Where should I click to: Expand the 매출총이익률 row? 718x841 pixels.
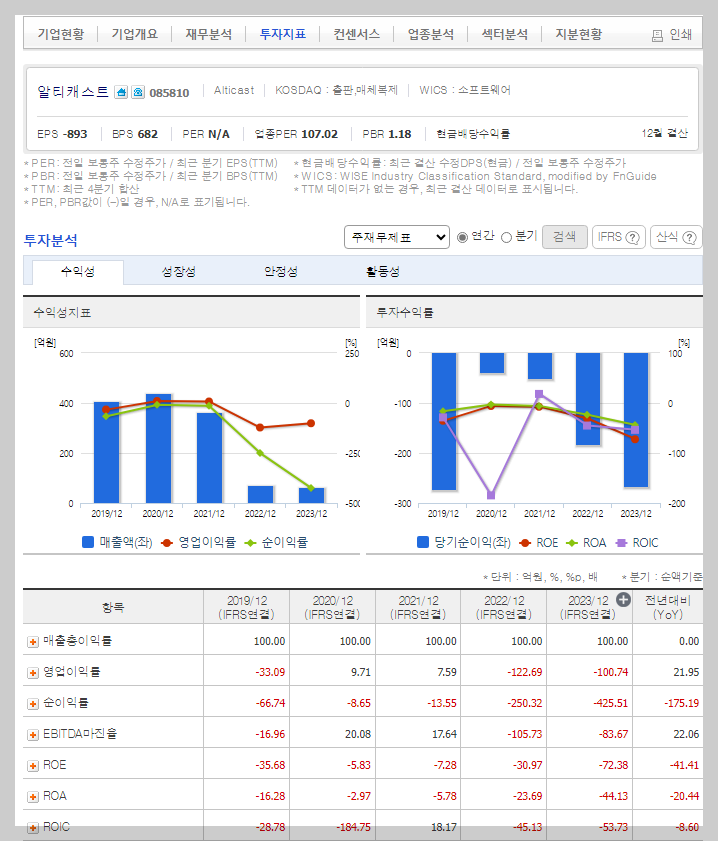(x=33, y=641)
